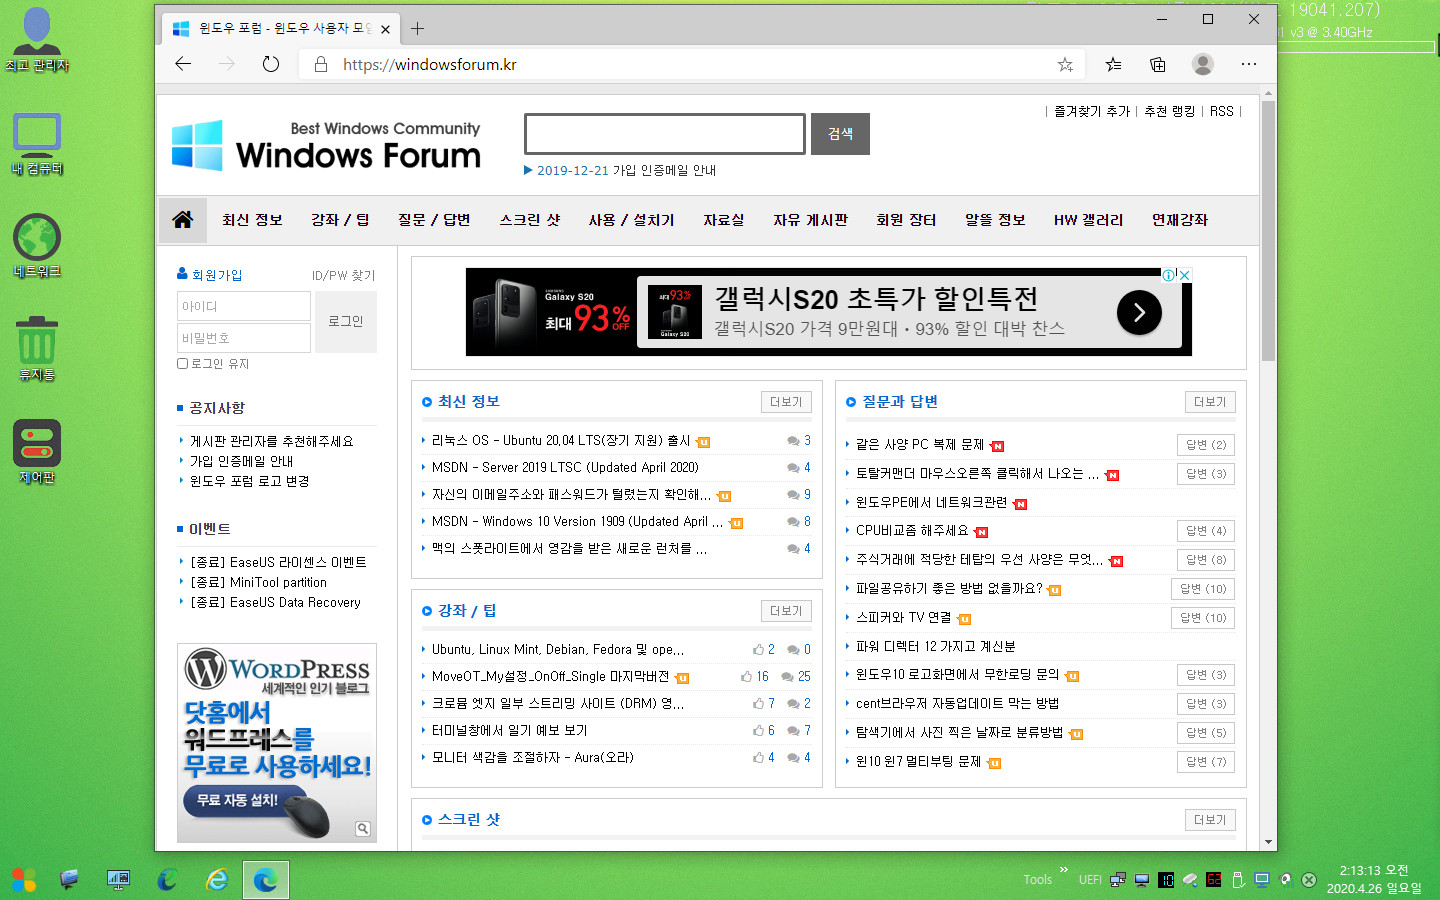The image size is (1440, 900).
Task: Open post MSDN - Server 2019 LTSC
Action: click(x=565, y=467)
